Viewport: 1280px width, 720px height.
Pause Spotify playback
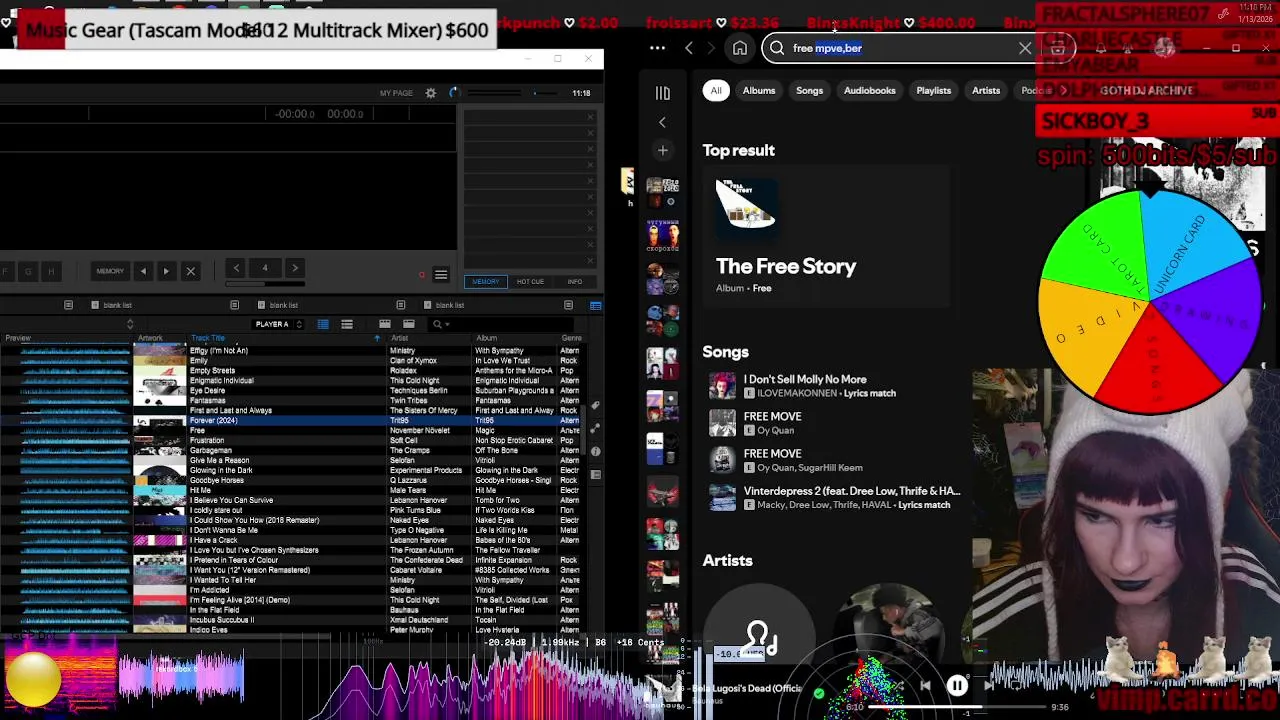(x=957, y=686)
